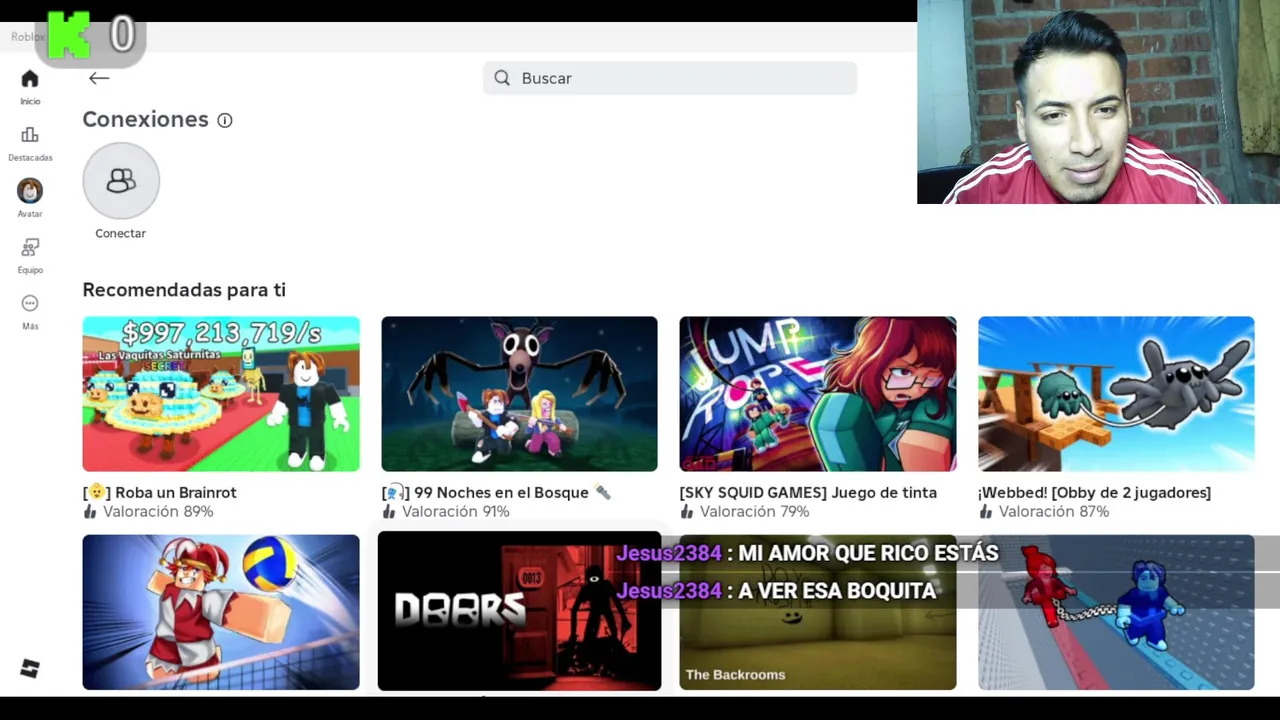Open the volleyball game thumbnail
This screenshot has width=1280, height=720.
(x=221, y=612)
